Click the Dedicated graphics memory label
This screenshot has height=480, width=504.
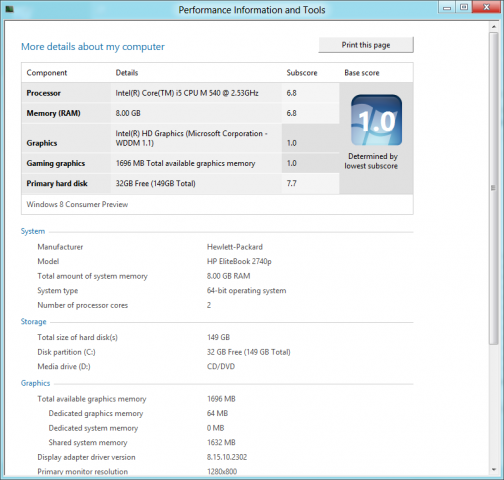96,414
